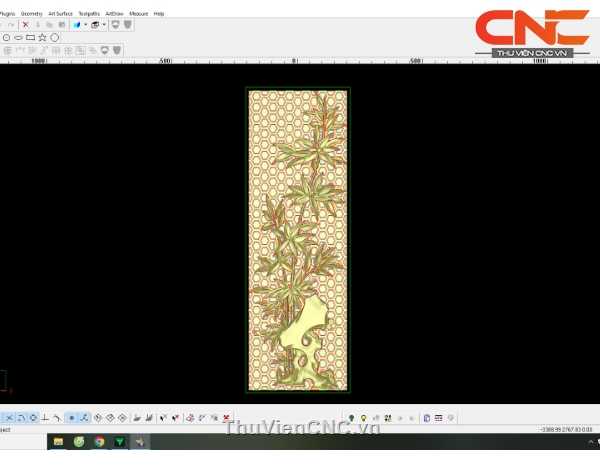Select the ellipse shape drawing tool
Screen dimensions: 600x450
pyautogui.click(x=18, y=37)
